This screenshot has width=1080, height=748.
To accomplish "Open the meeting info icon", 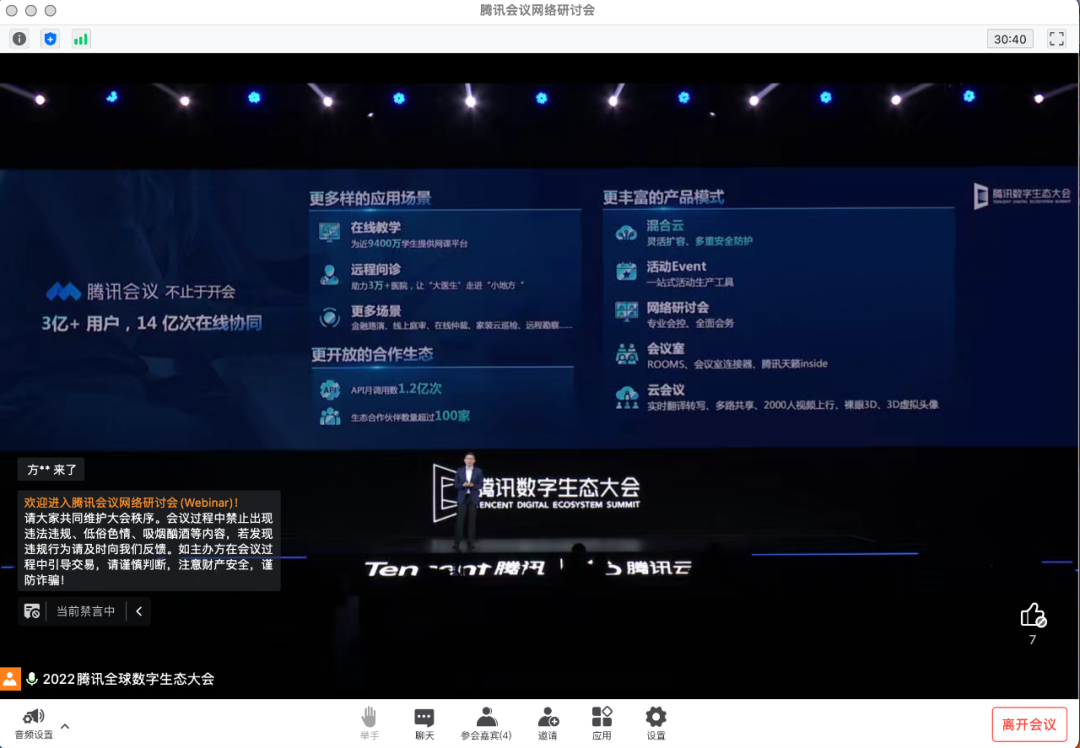I will [x=19, y=39].
